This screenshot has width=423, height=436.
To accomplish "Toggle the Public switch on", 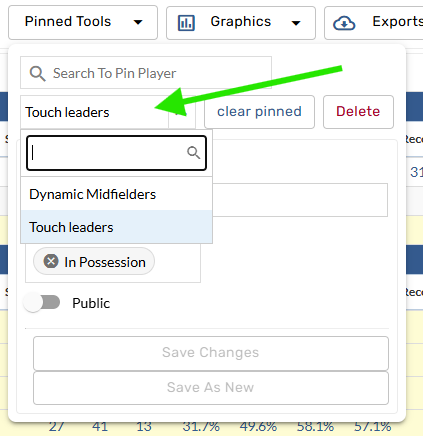I will pyautogui.click(x=42, y=303).
